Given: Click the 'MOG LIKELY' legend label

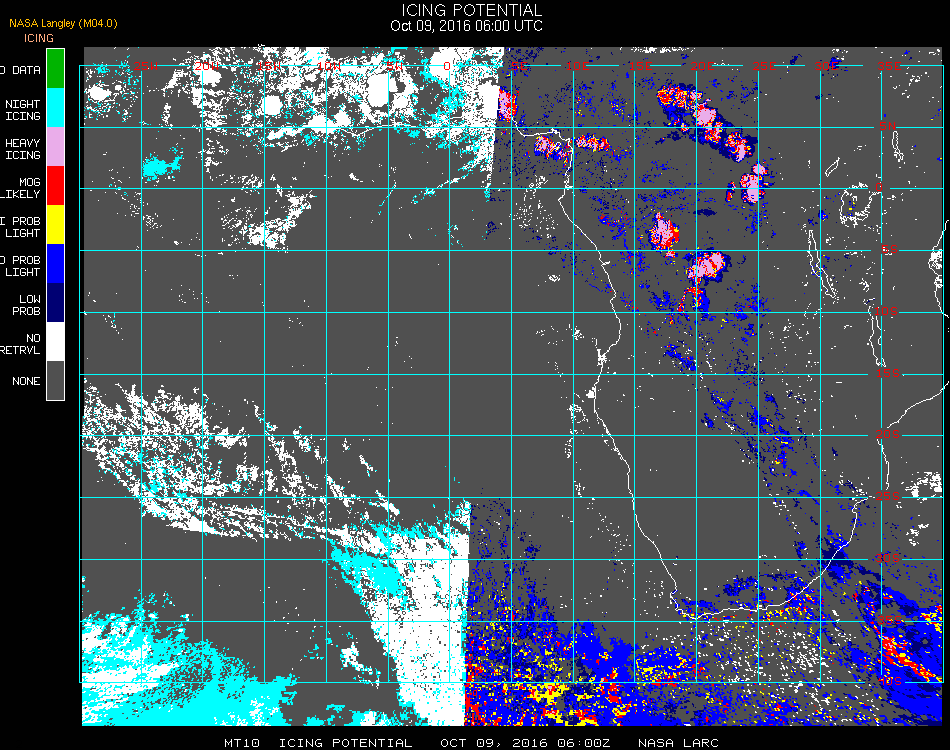Looking at the screenshot, I should click(x=21, y=188).
